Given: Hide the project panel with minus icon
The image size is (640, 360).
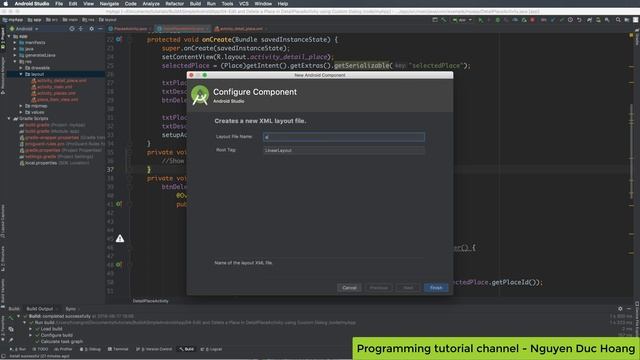Looking at the screenshot, I should [100, 29].
